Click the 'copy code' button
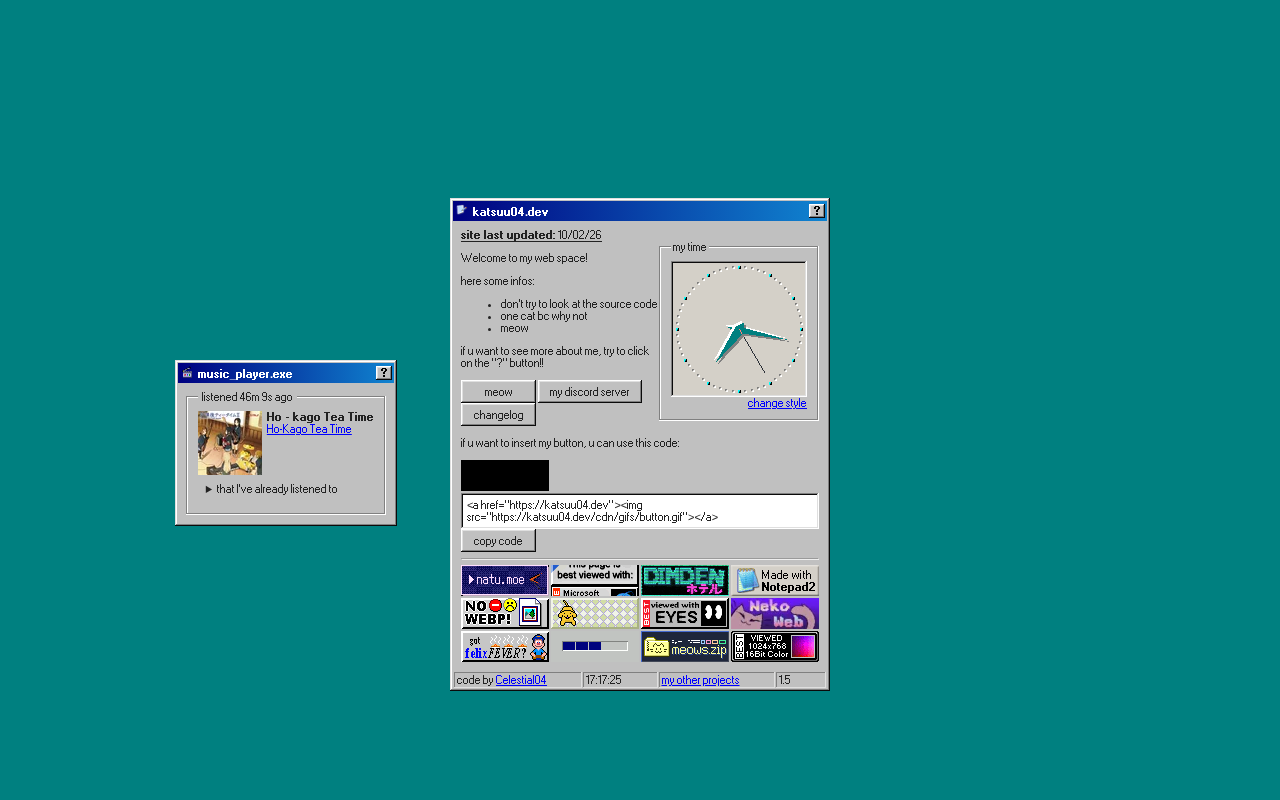The width and height of the screenshot is (1280, 800). coord(498,541)
